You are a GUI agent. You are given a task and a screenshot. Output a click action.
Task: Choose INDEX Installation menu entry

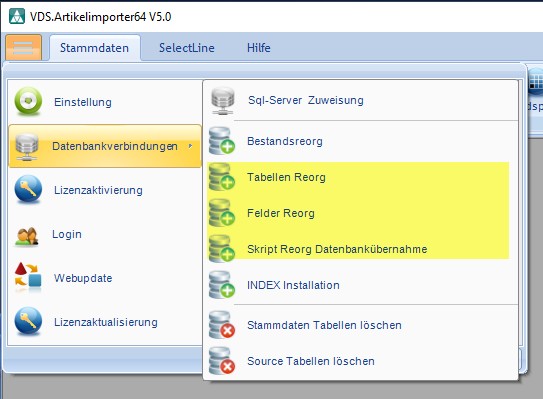(360, 285)
